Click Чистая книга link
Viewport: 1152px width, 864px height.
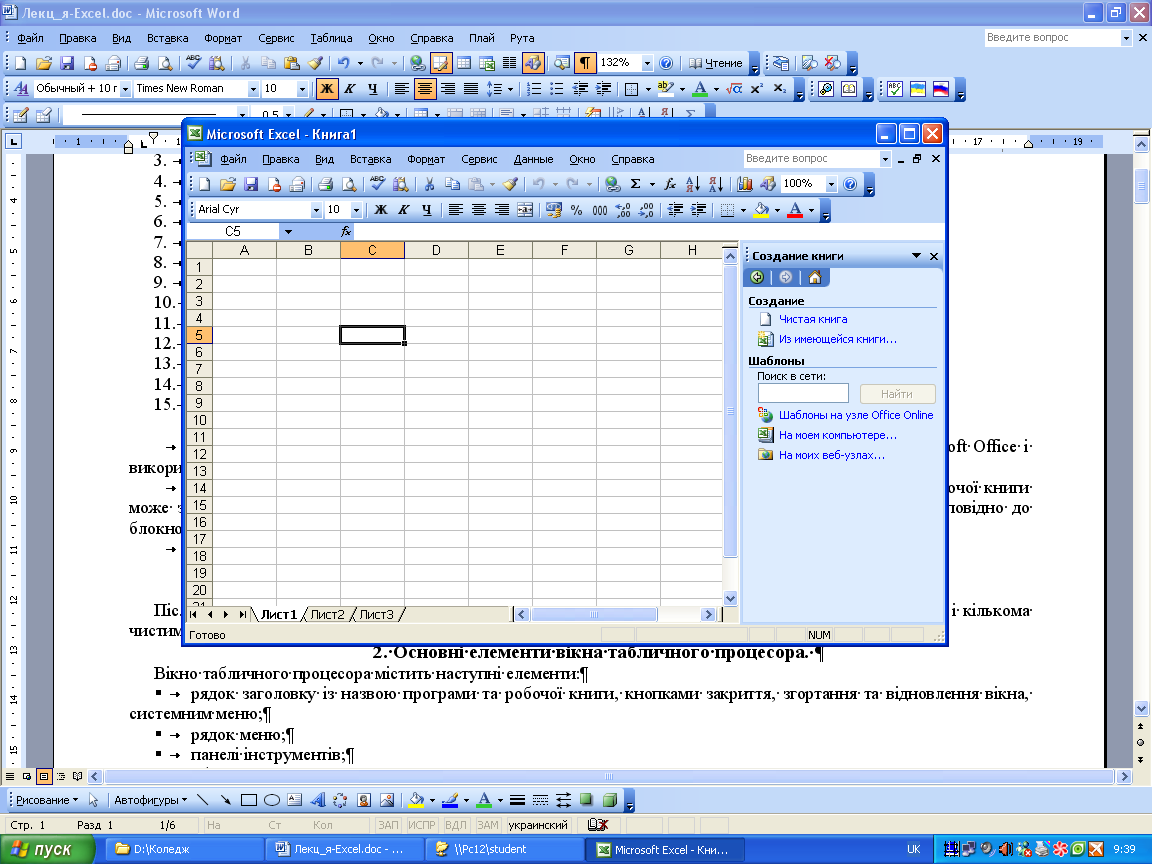point(813,320)
